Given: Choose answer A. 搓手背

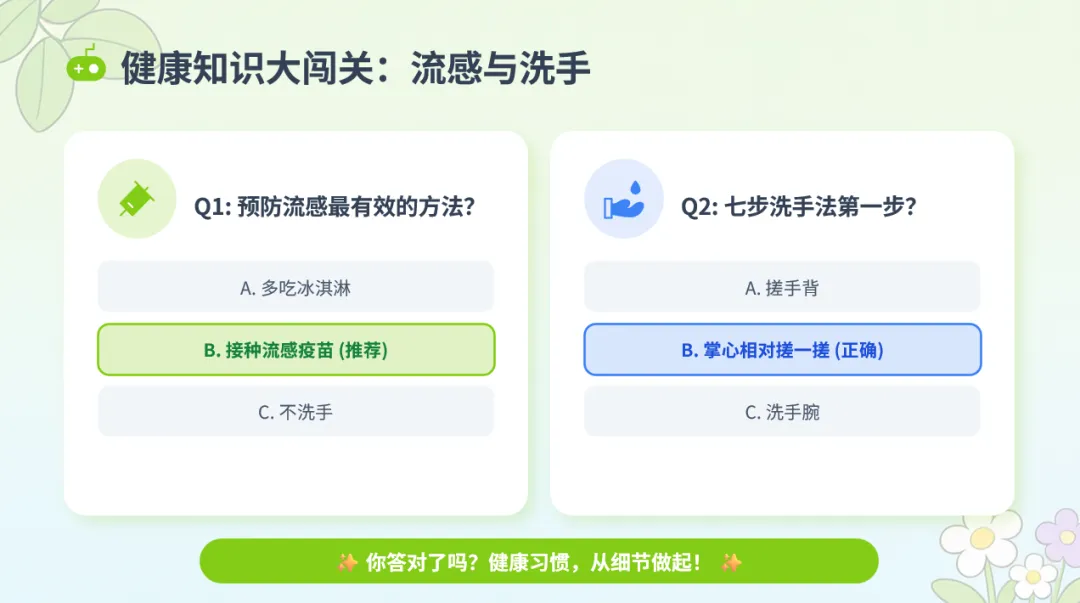Looking at the screenshot, I should (782, 287).
